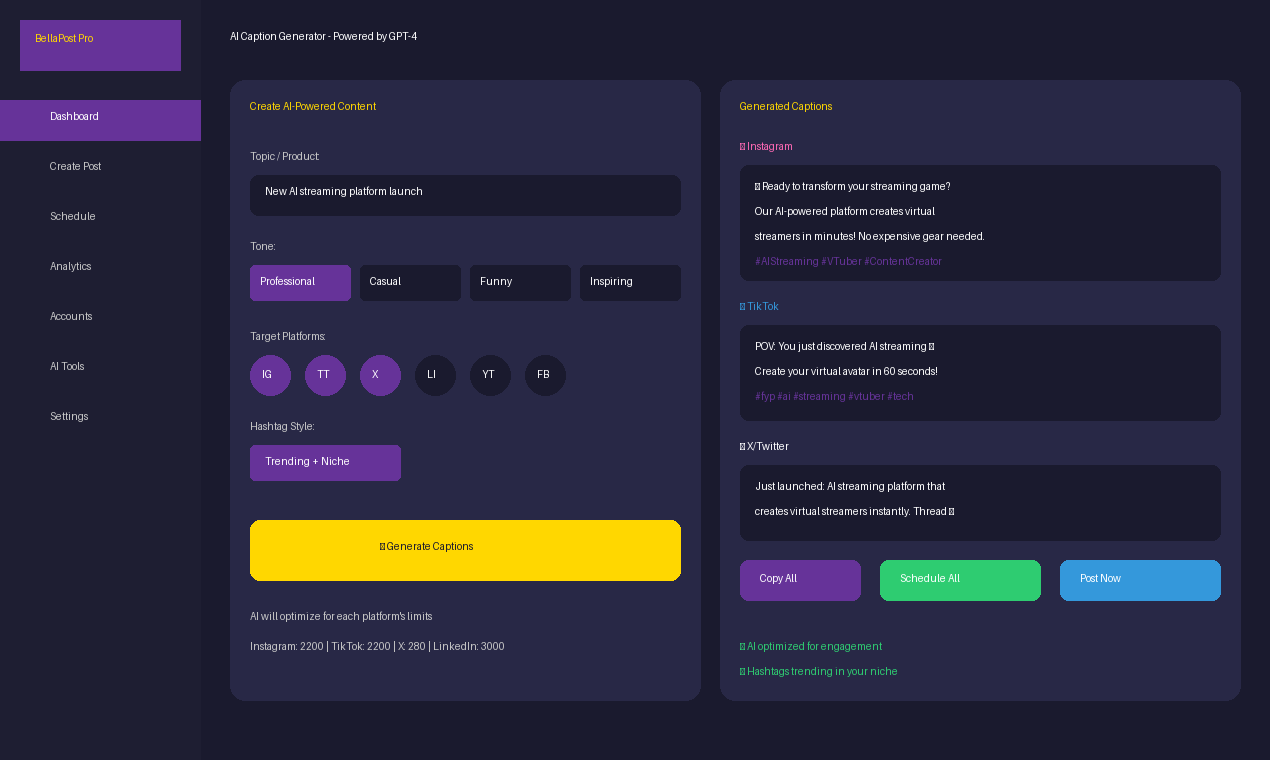Click the Copy All button
The height and width of the screenshot is (760, 1270).
pyautogui.click(x=800, y=580)
